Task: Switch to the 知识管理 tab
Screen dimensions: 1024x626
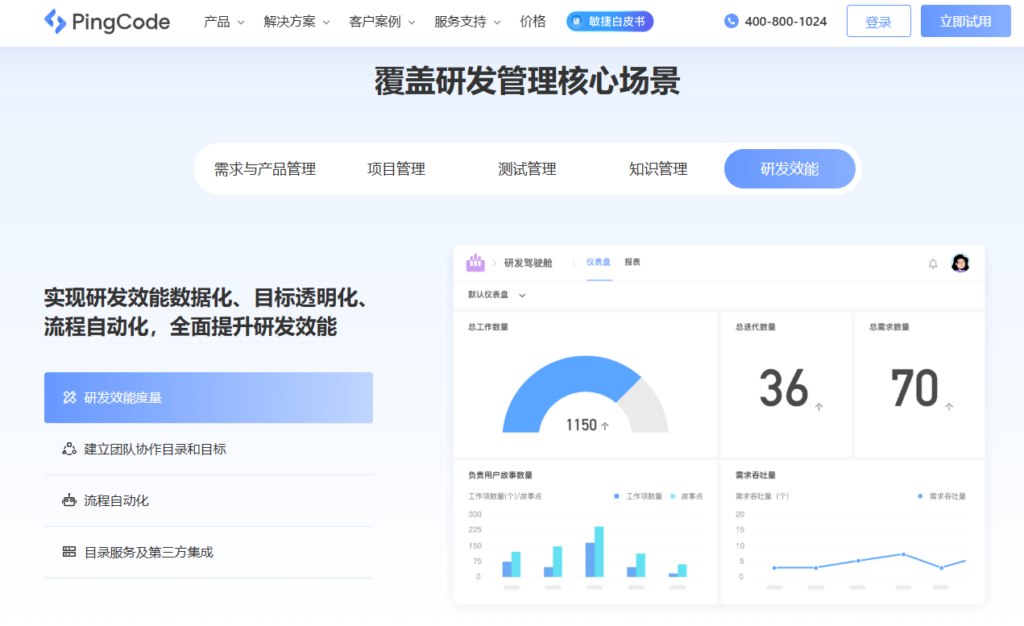Action: tap(658, 169)
